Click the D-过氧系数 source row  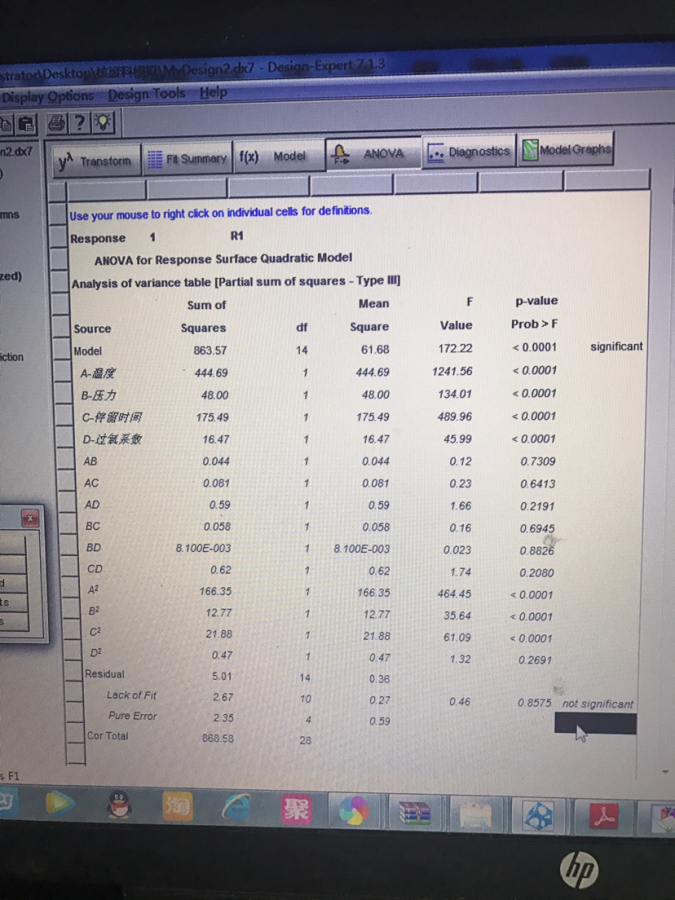coord(111,439)
